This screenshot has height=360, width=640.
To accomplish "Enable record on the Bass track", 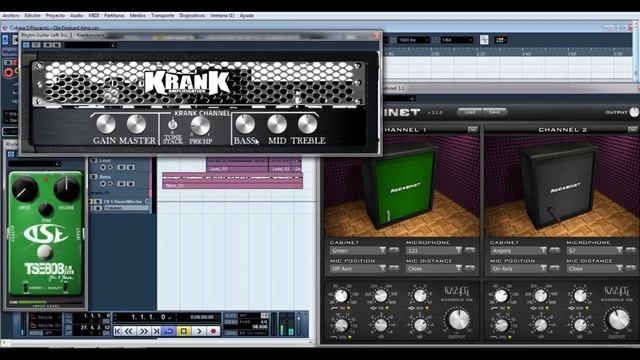I will coord(102,184).
